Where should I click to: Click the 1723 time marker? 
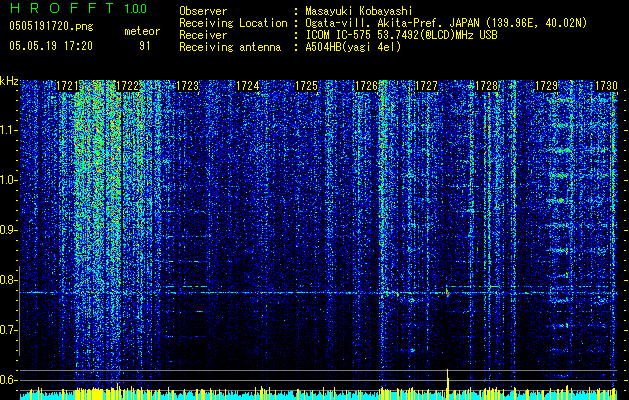(187, 86)
